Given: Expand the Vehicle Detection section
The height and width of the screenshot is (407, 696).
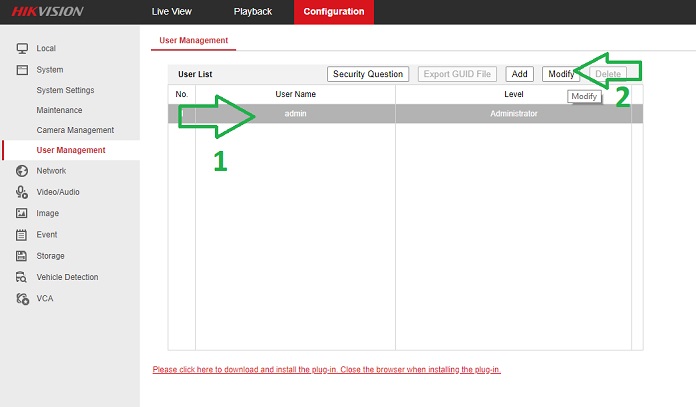Looking at the screenshot, I should coord(67,277).
